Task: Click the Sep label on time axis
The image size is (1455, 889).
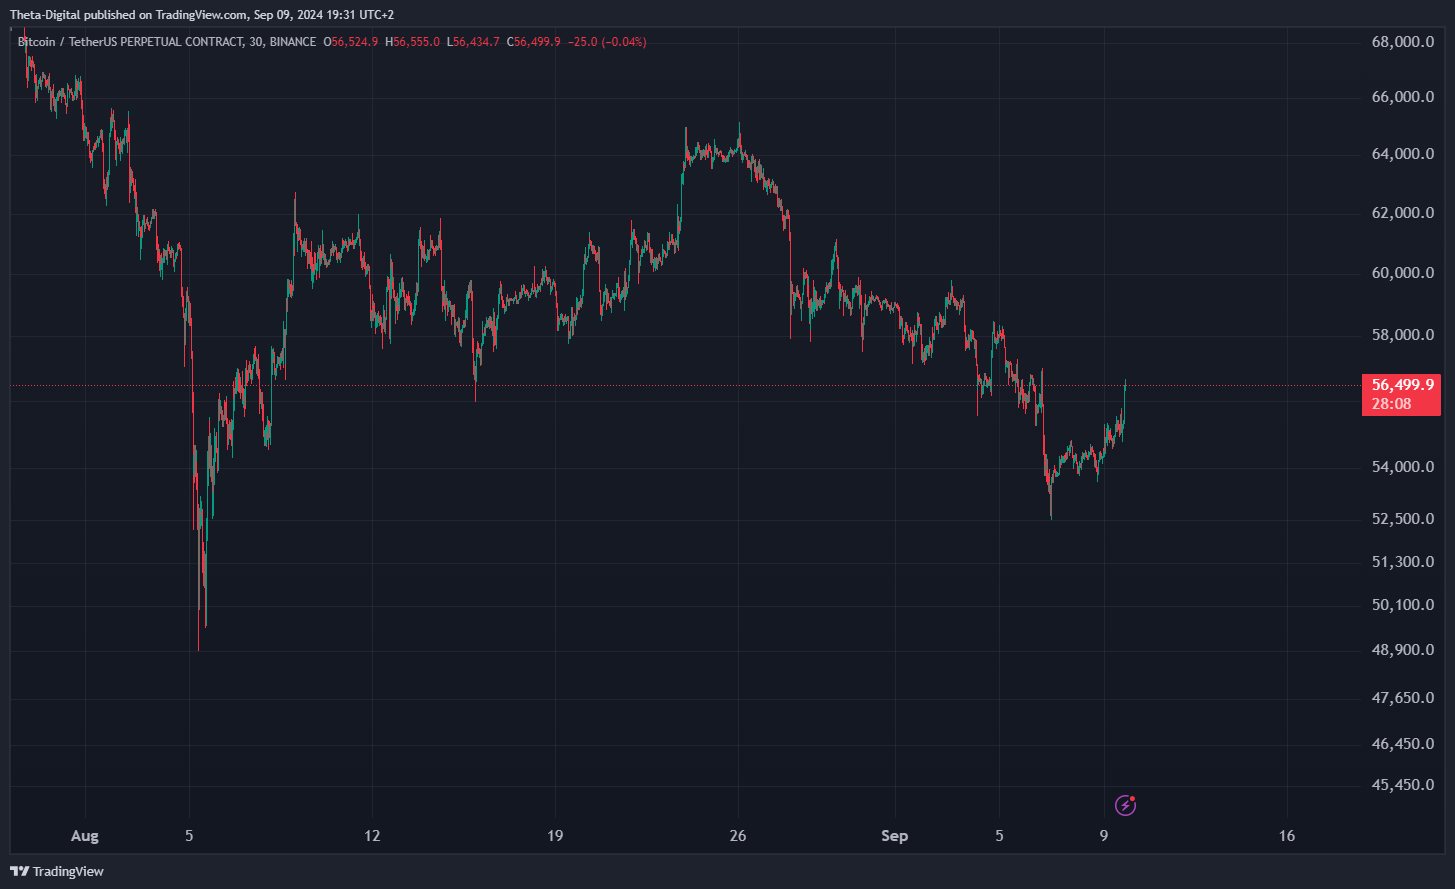Action: 895,836
